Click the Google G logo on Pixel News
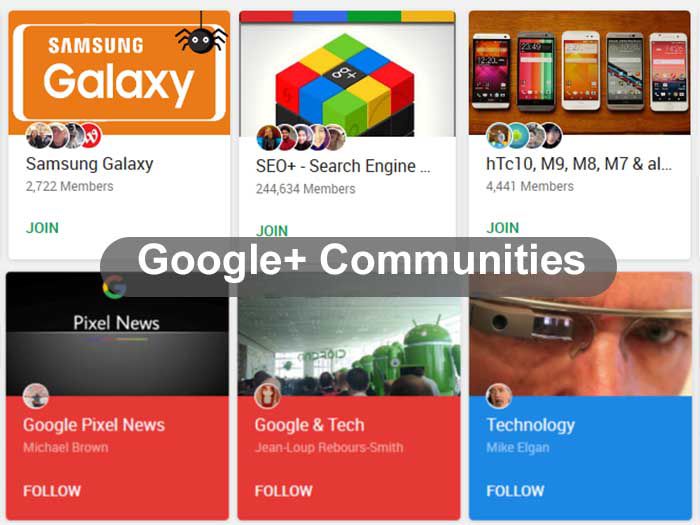The width and height of the screenshot is (700, 525). [114, 287]
